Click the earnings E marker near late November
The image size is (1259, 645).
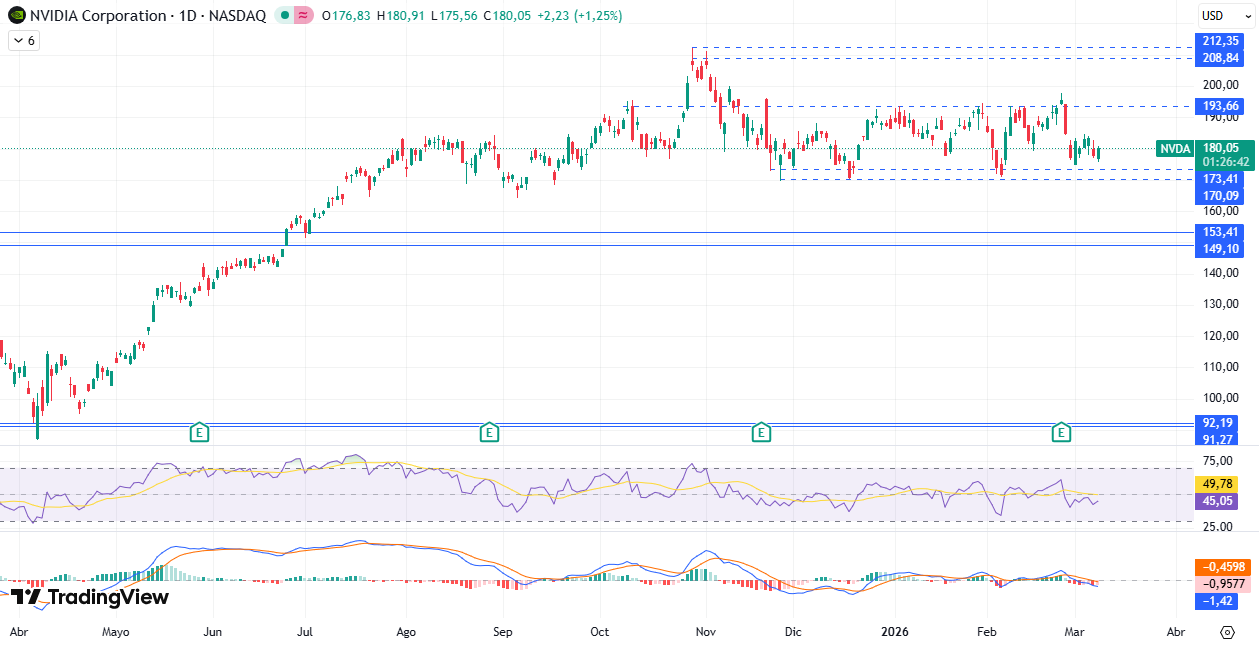pos(761,432)
